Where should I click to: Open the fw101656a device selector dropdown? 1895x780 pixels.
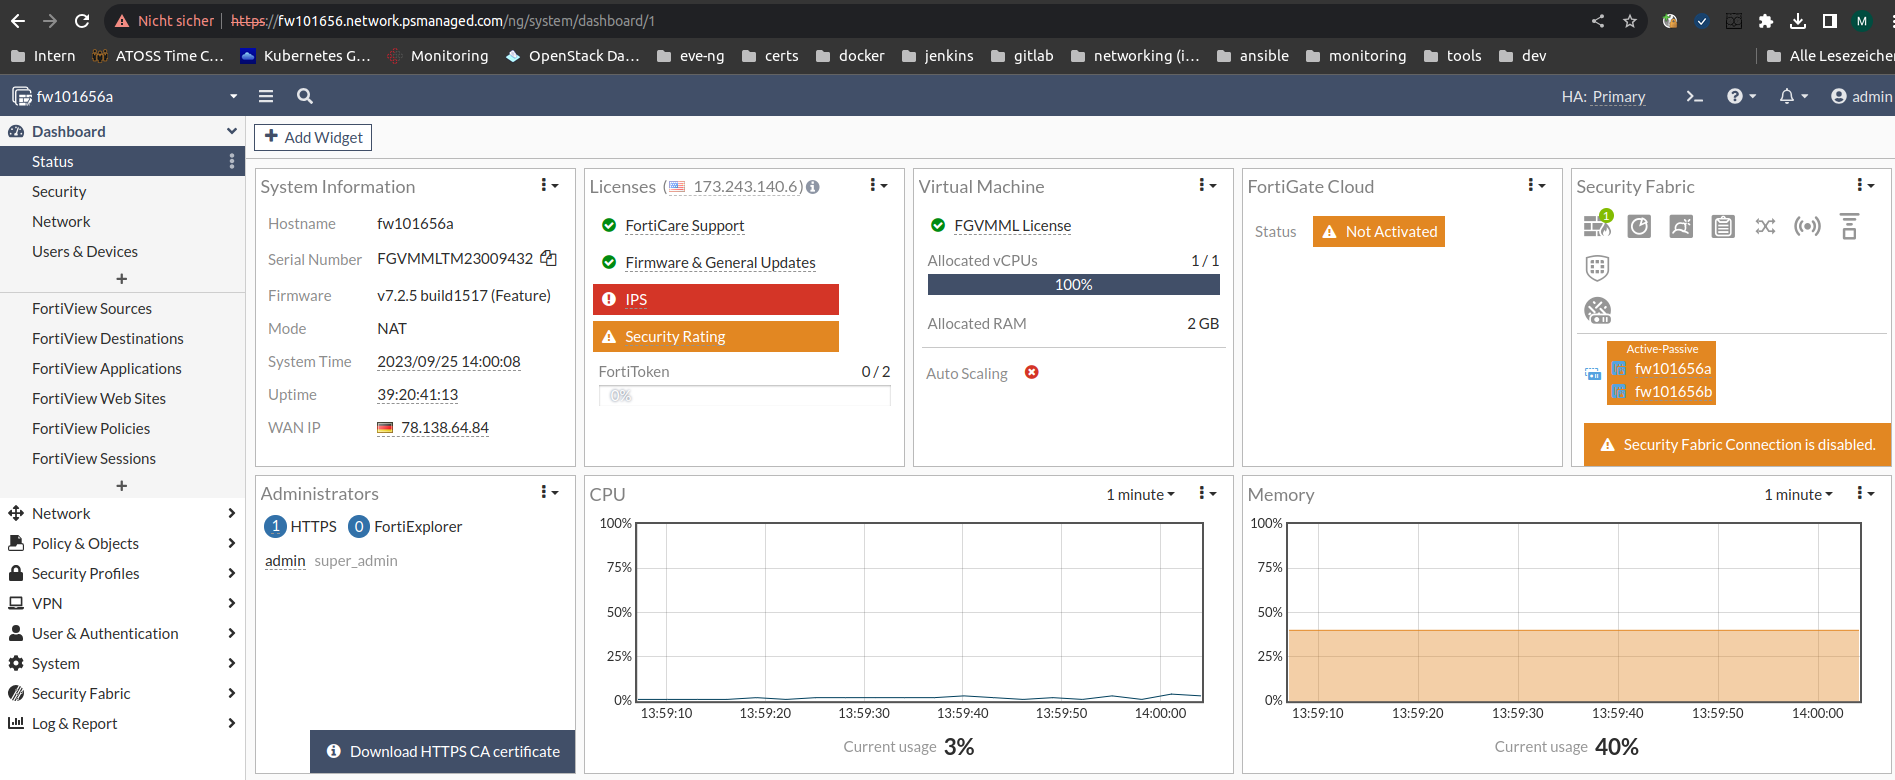click(125, 96)
